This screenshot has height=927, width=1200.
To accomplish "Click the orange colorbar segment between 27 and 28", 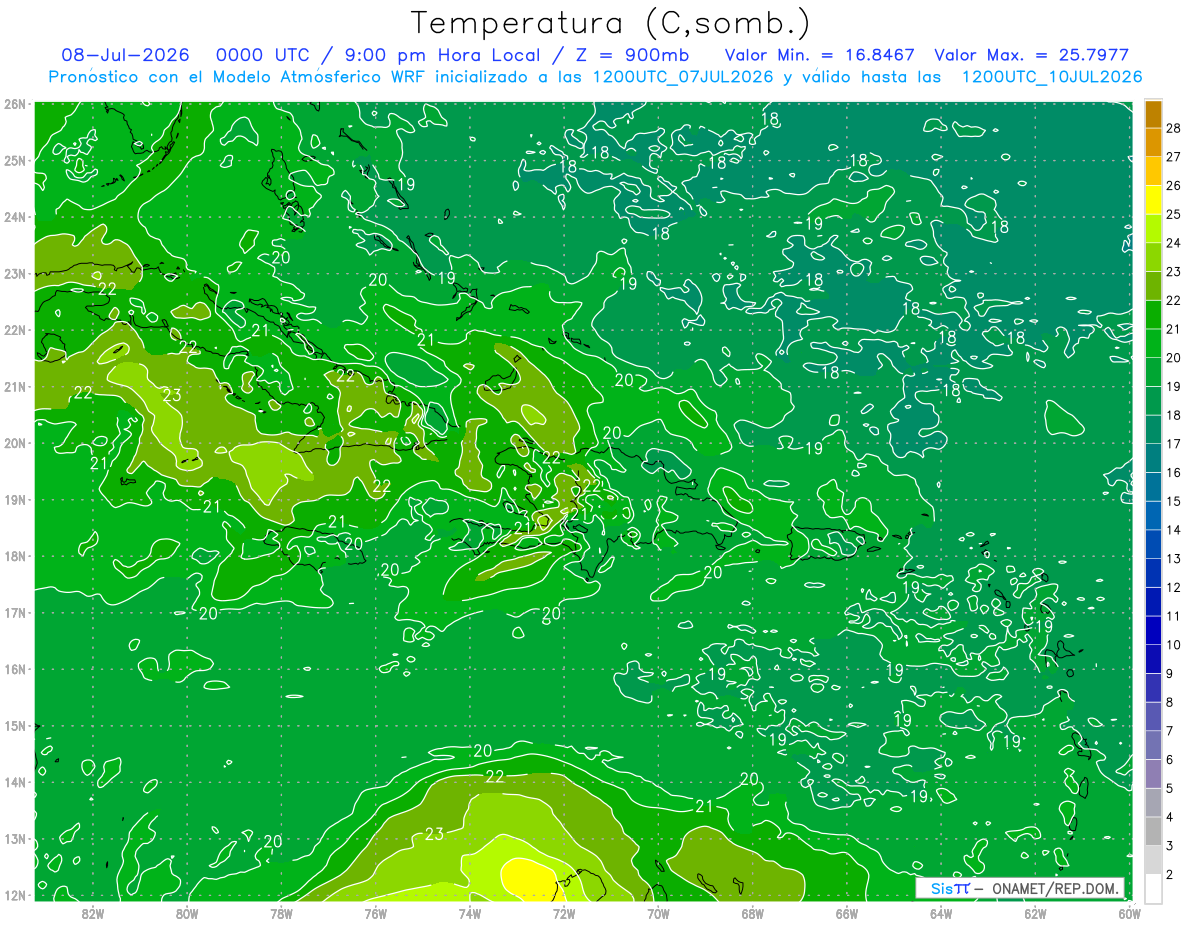I will pyautogui.click(x=1153, y=143).
